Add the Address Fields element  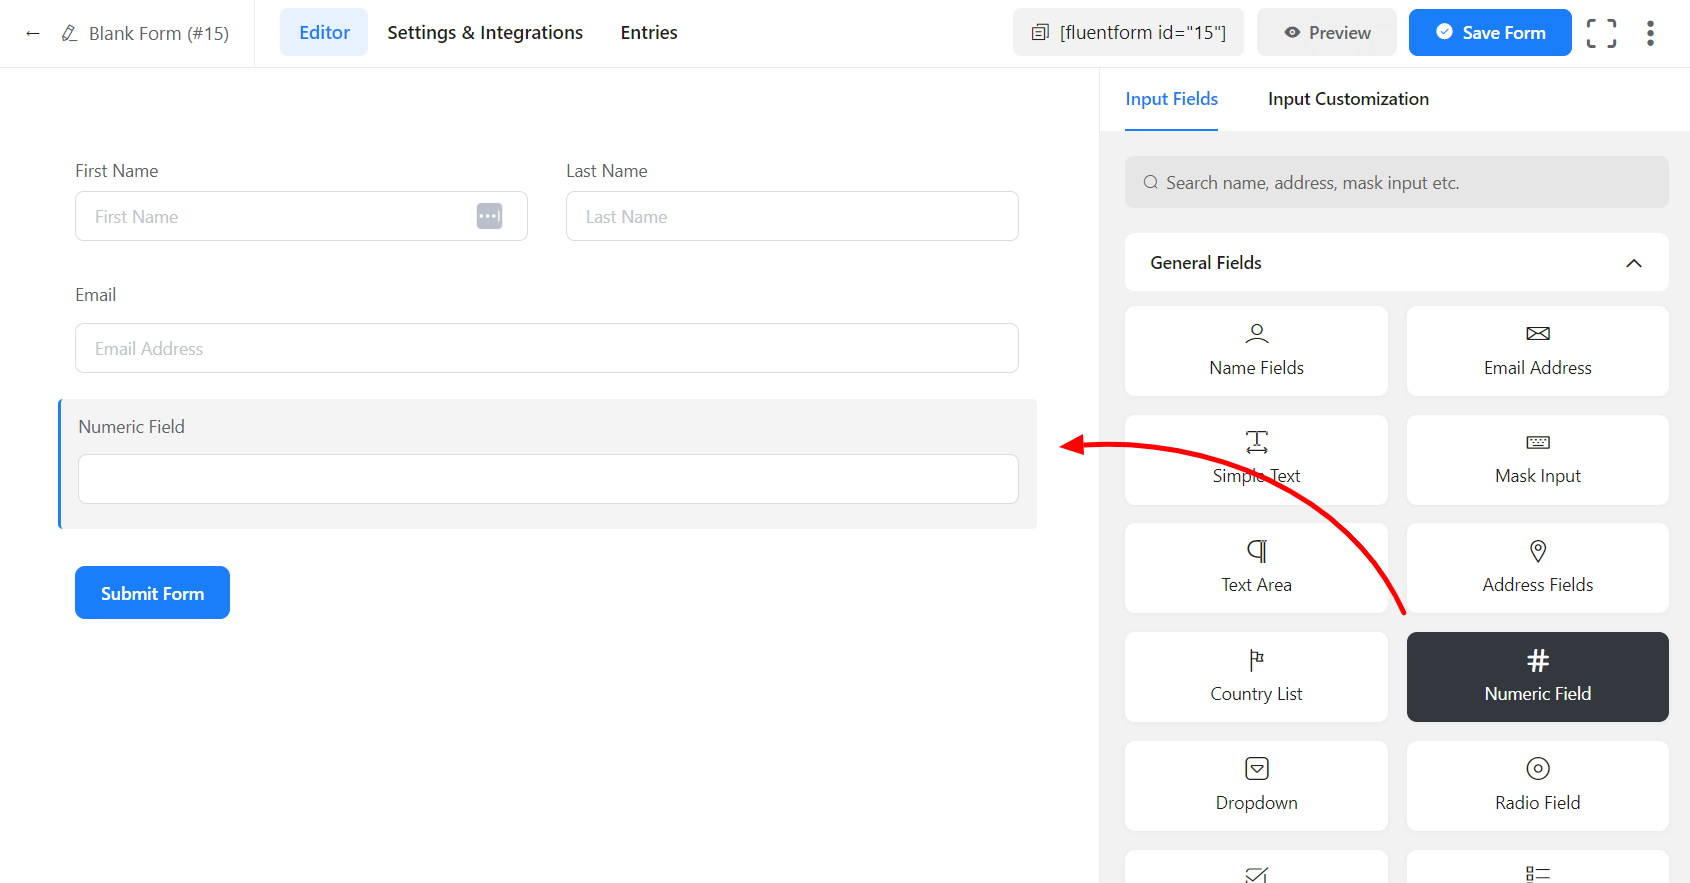pos(1537,568)
